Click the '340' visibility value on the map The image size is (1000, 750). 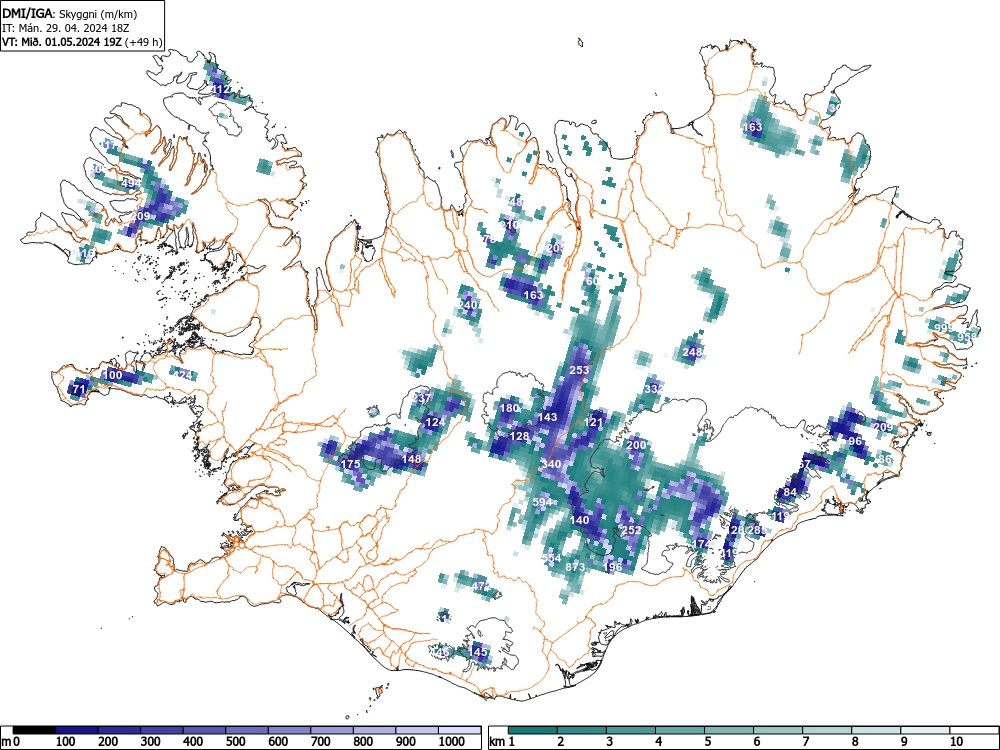point(550,464)
